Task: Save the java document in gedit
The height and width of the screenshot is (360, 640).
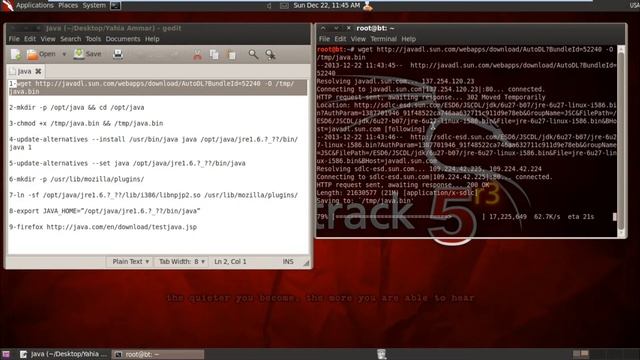Action: point(87,54)
